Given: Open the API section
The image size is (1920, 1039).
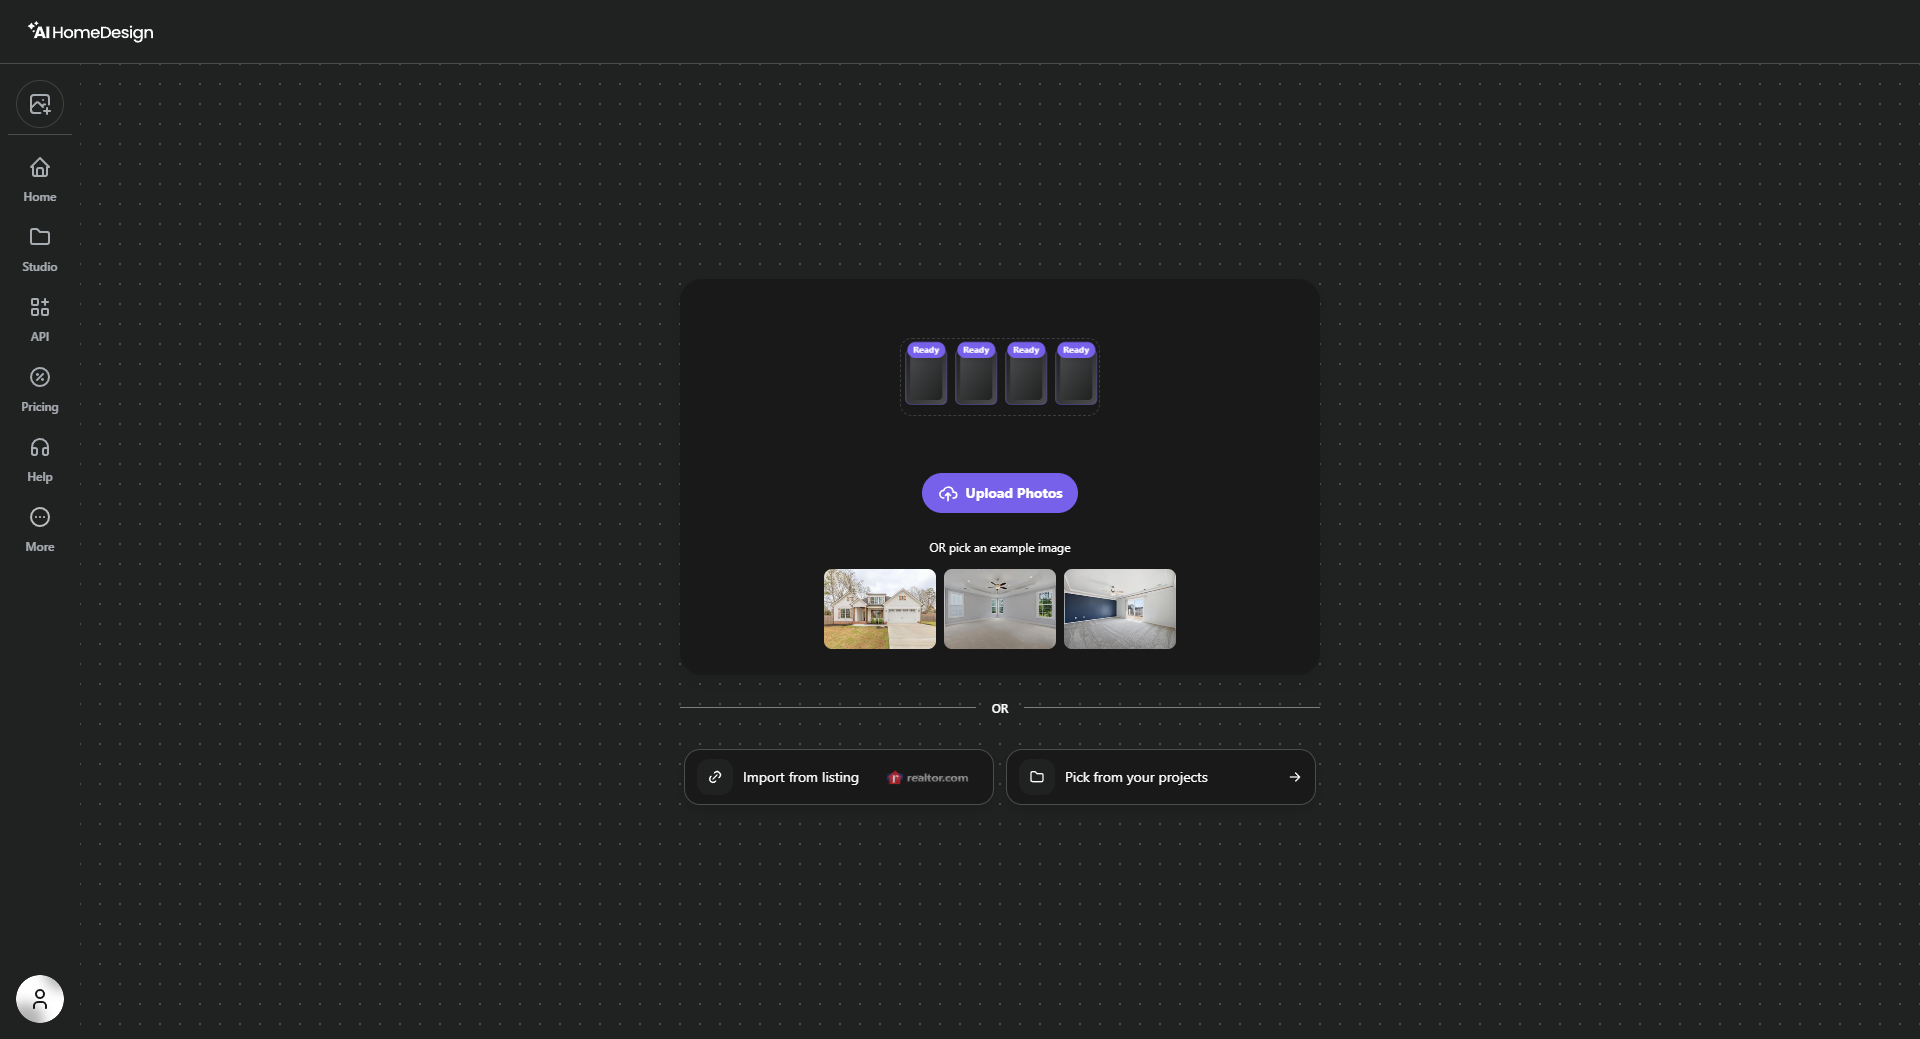Looking at the screenshot, I should point(40,320).
